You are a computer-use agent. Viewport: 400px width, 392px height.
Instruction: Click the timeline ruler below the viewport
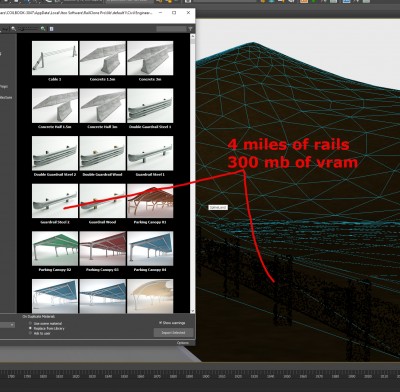(200, 376)
